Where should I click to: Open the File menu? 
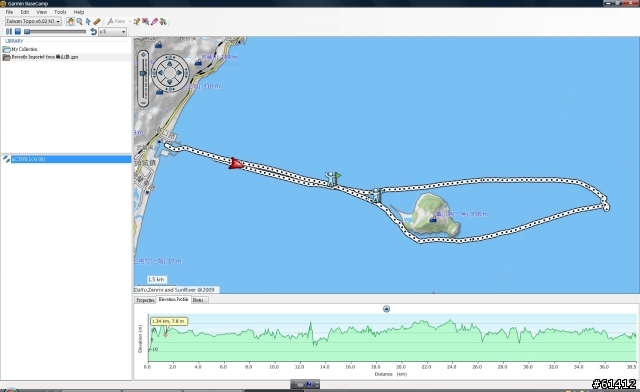click(x=9, y=12)
